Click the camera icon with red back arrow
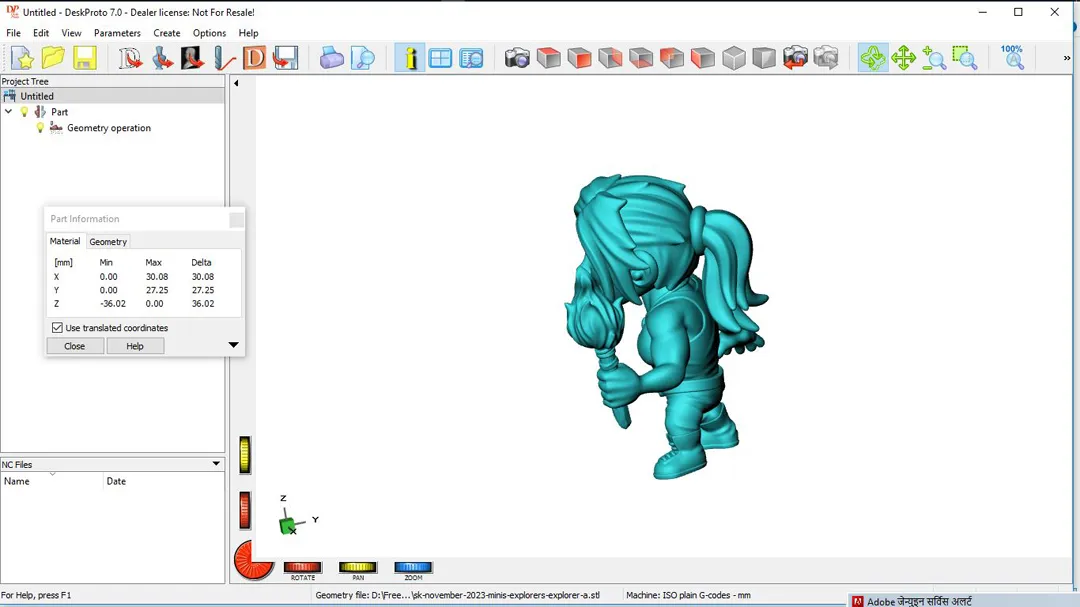 tap(795, 58)
